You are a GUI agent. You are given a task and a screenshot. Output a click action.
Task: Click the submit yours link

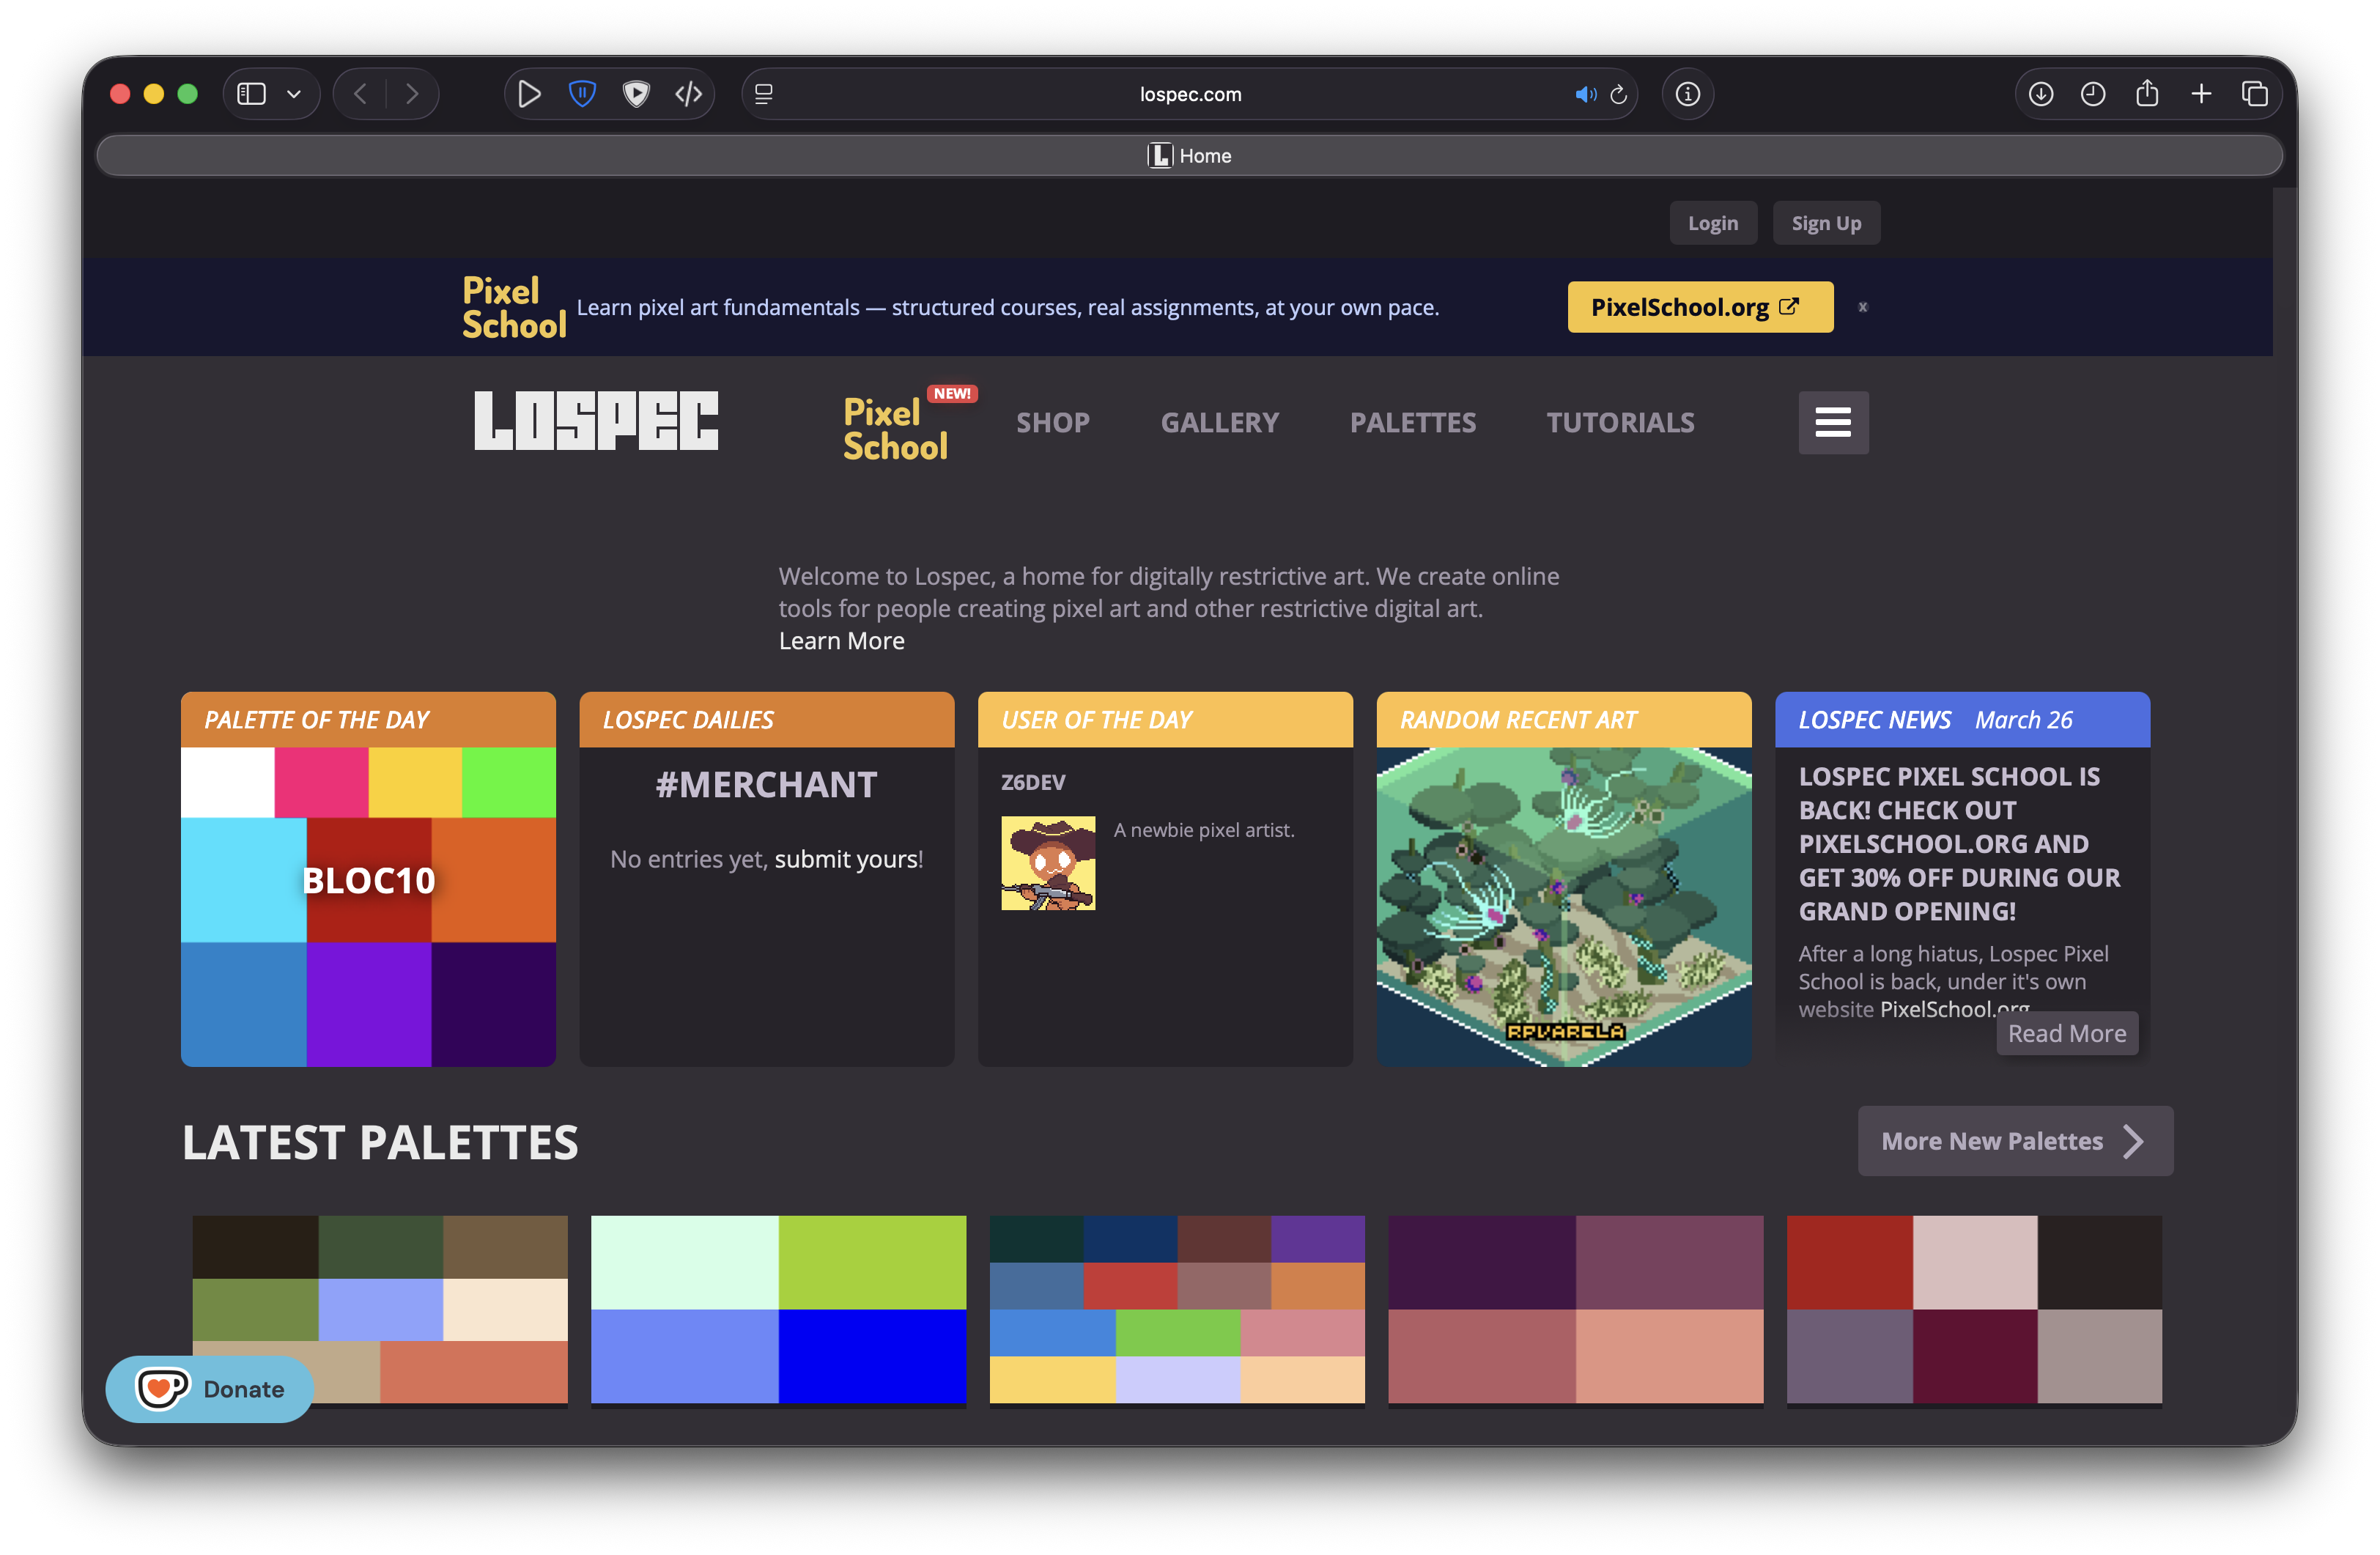pyautogui.click(x=847, y=859)
